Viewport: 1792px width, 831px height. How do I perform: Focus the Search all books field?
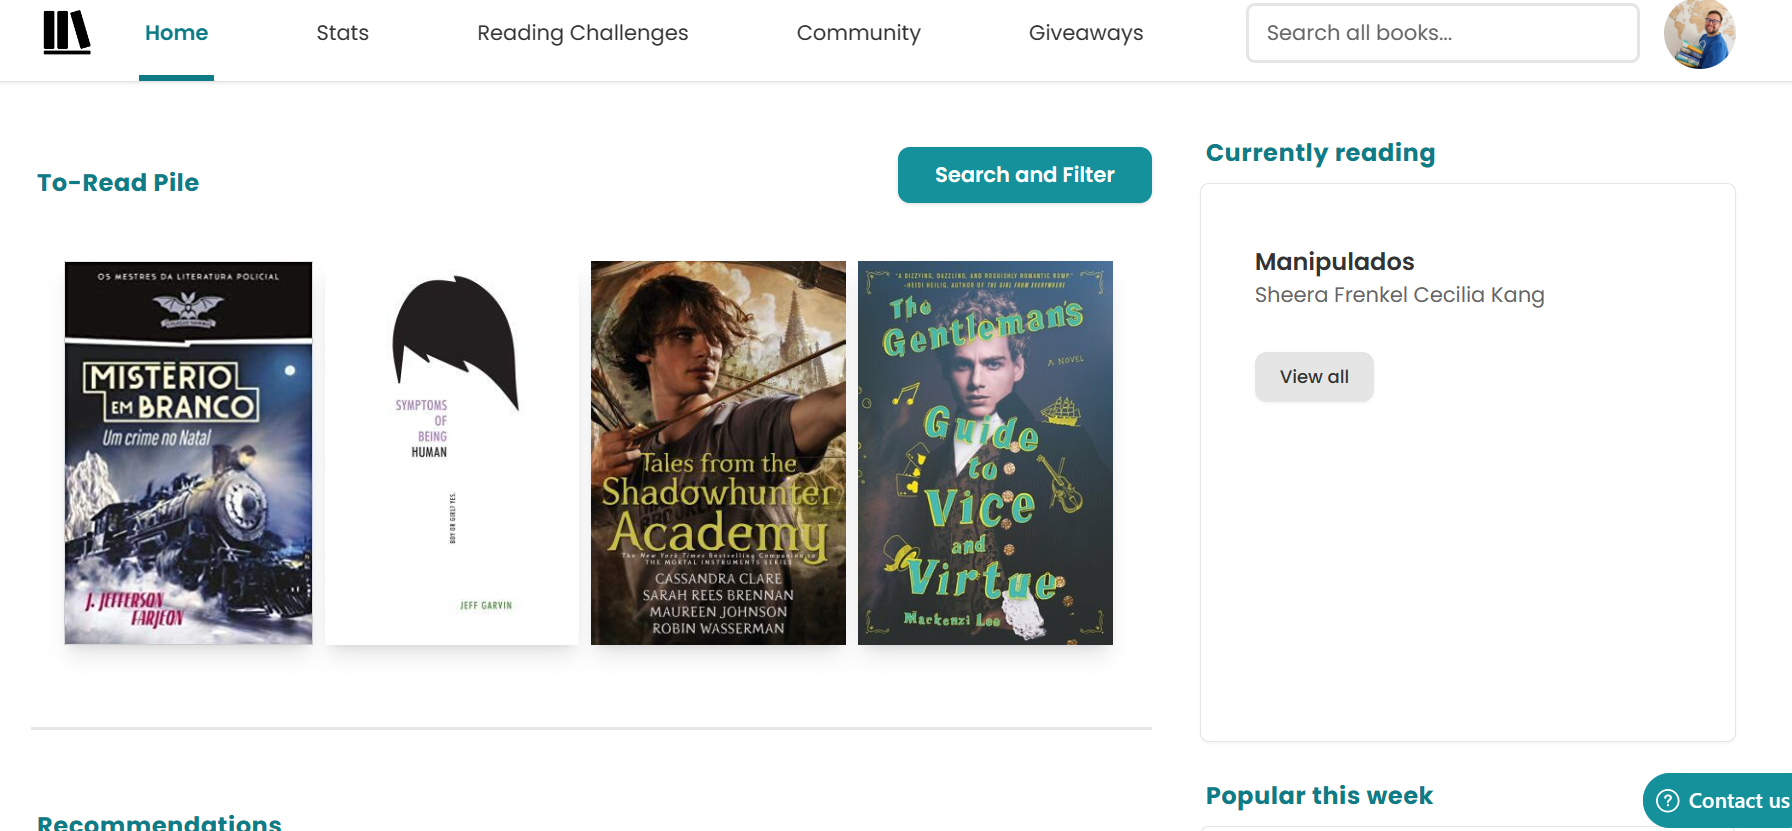1441,33
